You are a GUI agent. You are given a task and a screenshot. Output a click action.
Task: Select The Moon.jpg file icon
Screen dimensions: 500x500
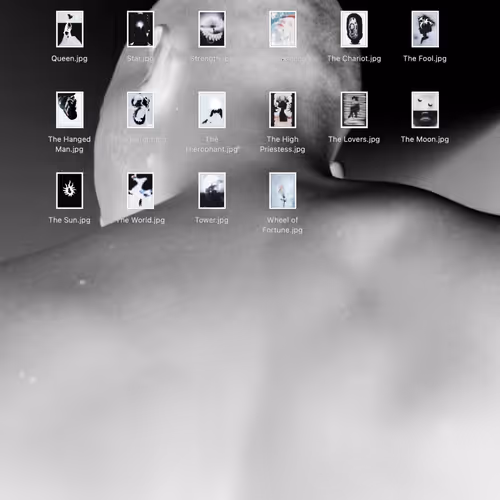pos(425,110)
